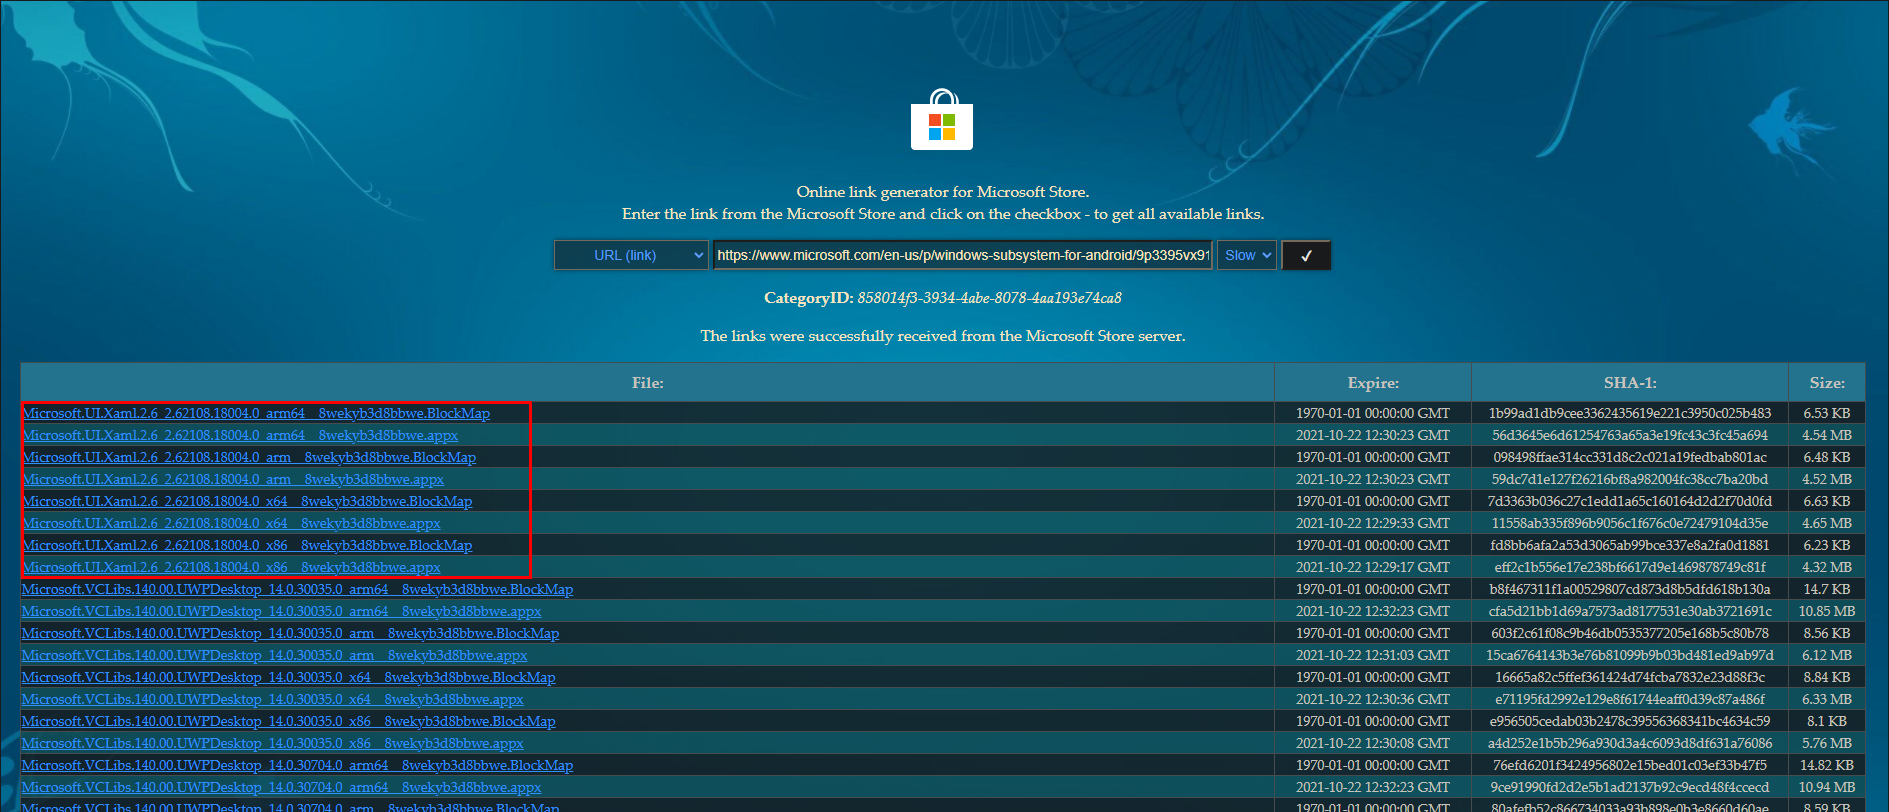The width and height of the screenshot is (1889, 812).
Task: Select SHA-1 hash starting with eff2c1b556e17
Action: pyautogui.click(x=1630, y=567)
